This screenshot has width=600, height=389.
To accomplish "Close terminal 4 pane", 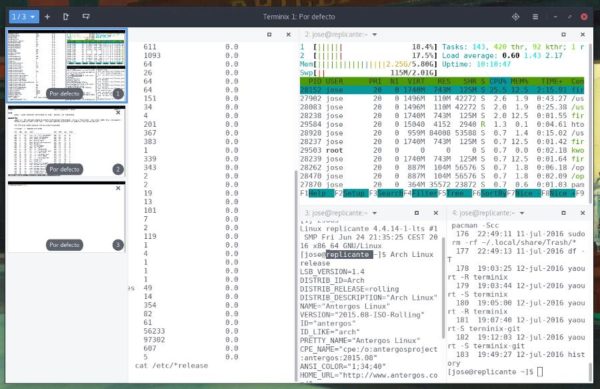I will (583, 213).
